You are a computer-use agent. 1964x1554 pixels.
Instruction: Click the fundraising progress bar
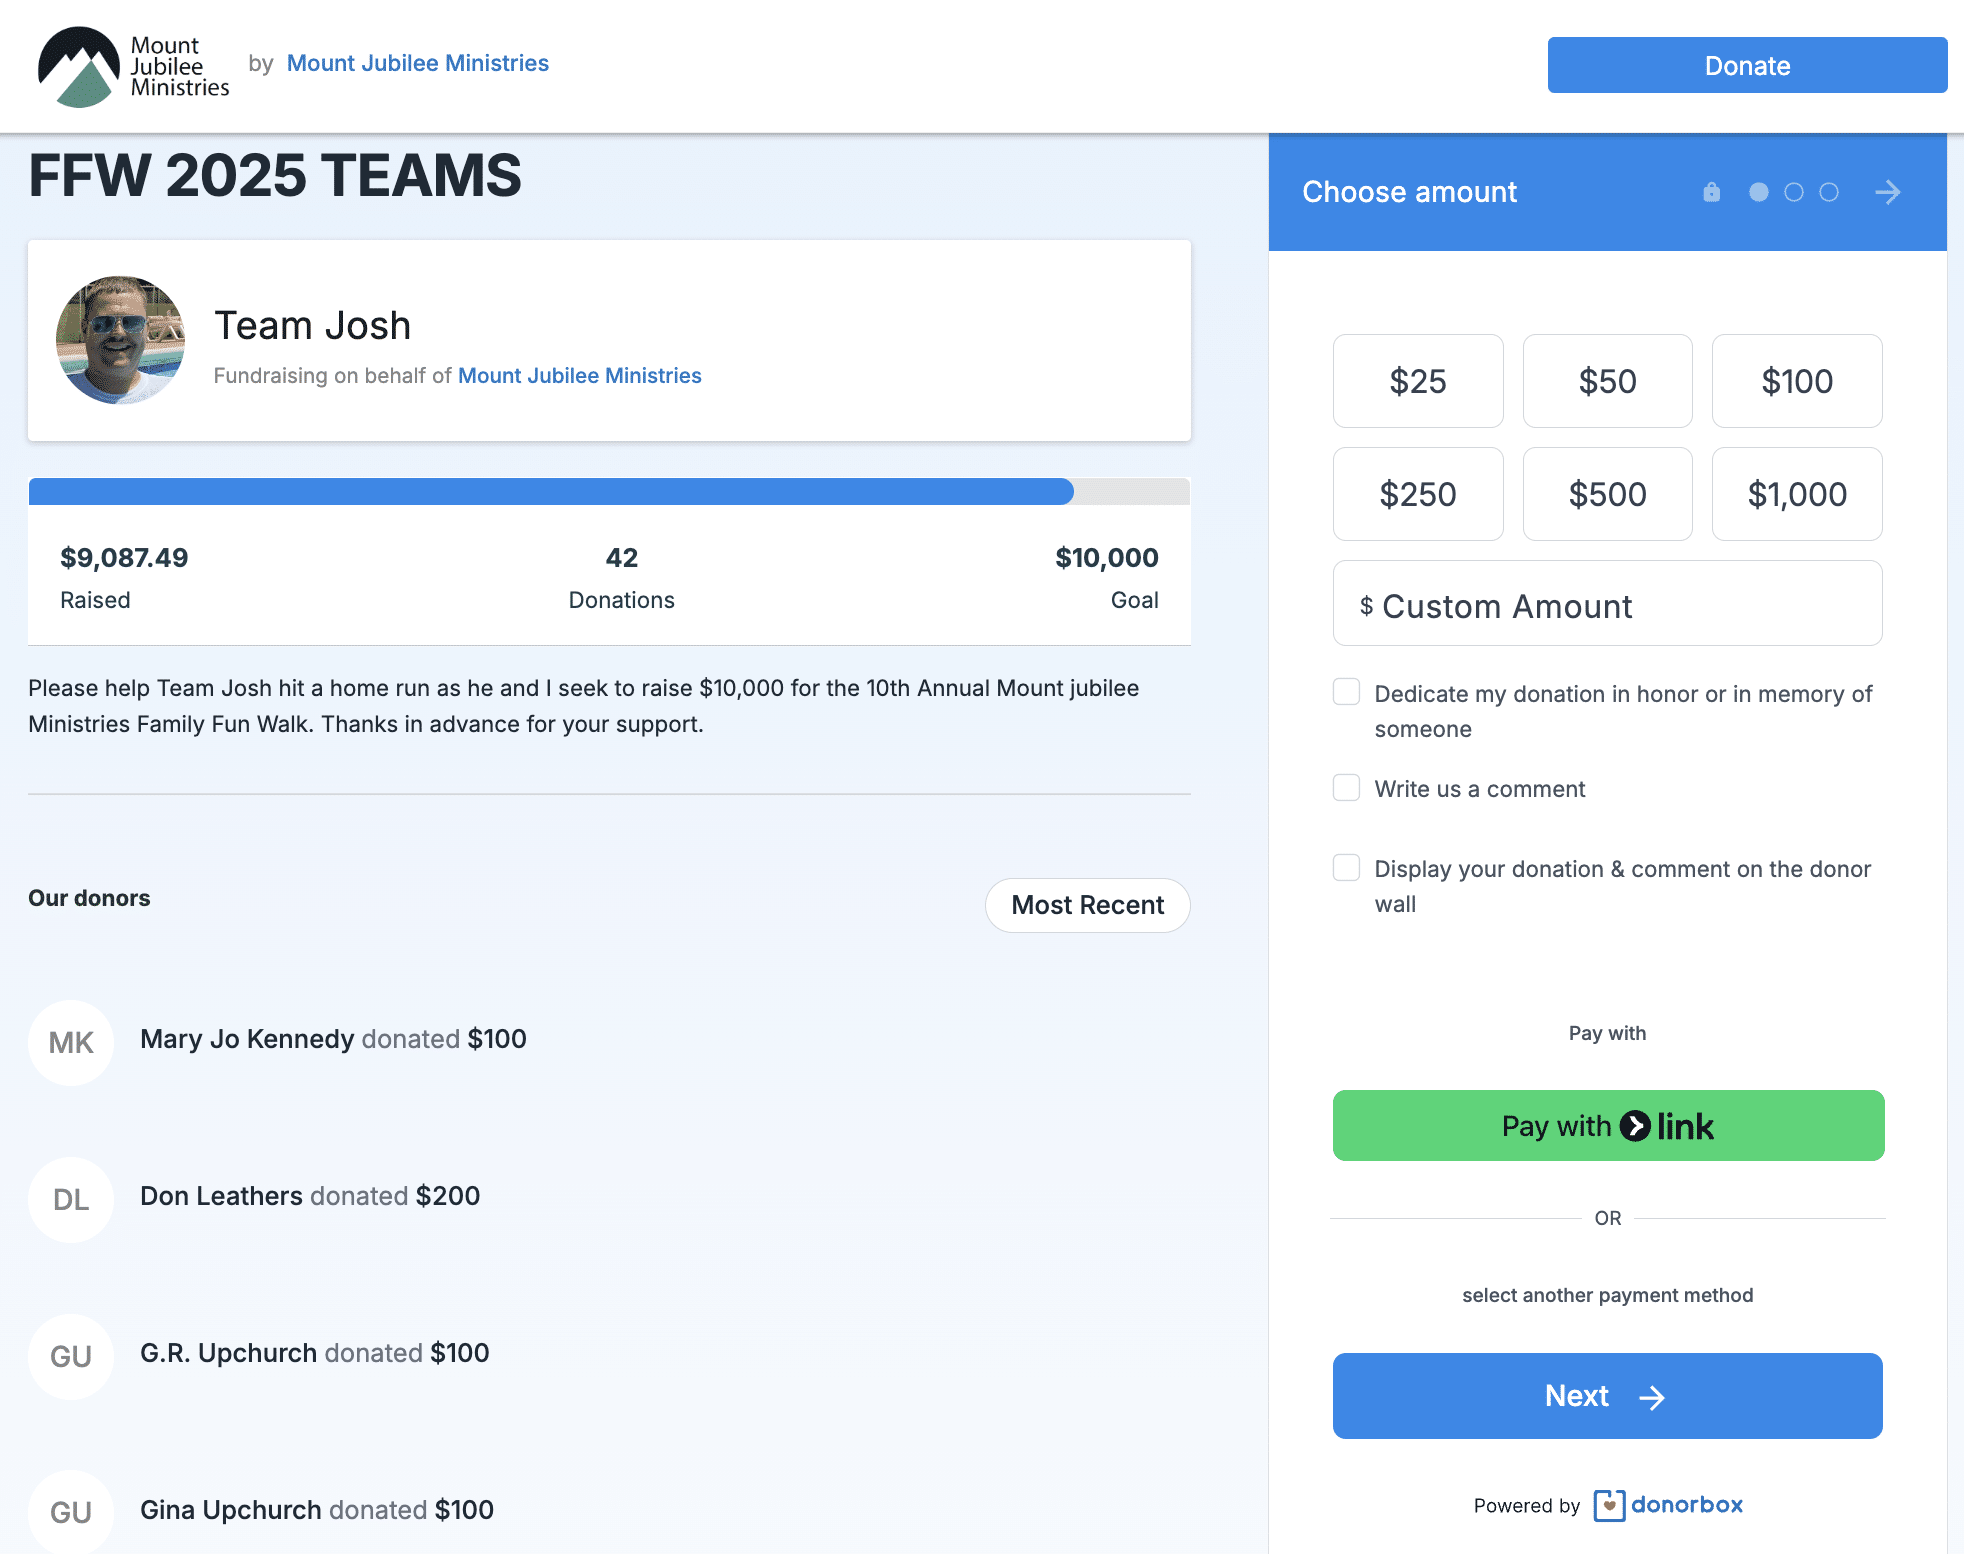tap(609, 491)
